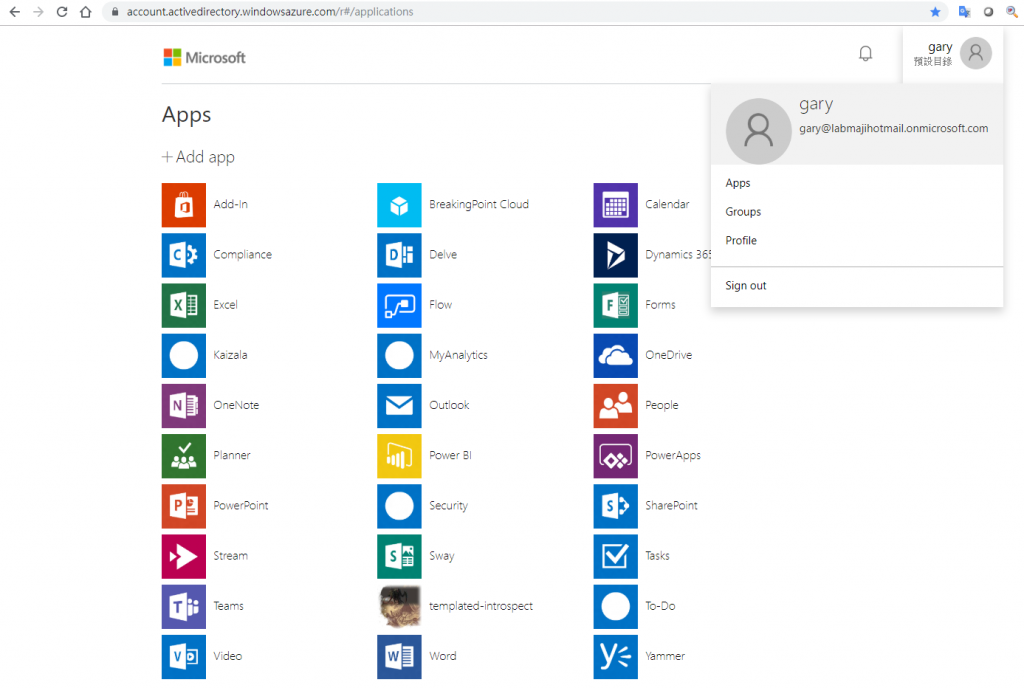Select Apps in the account menu
The width and height of the screenshot is (1024, 688).
click(x=738, y=183)
